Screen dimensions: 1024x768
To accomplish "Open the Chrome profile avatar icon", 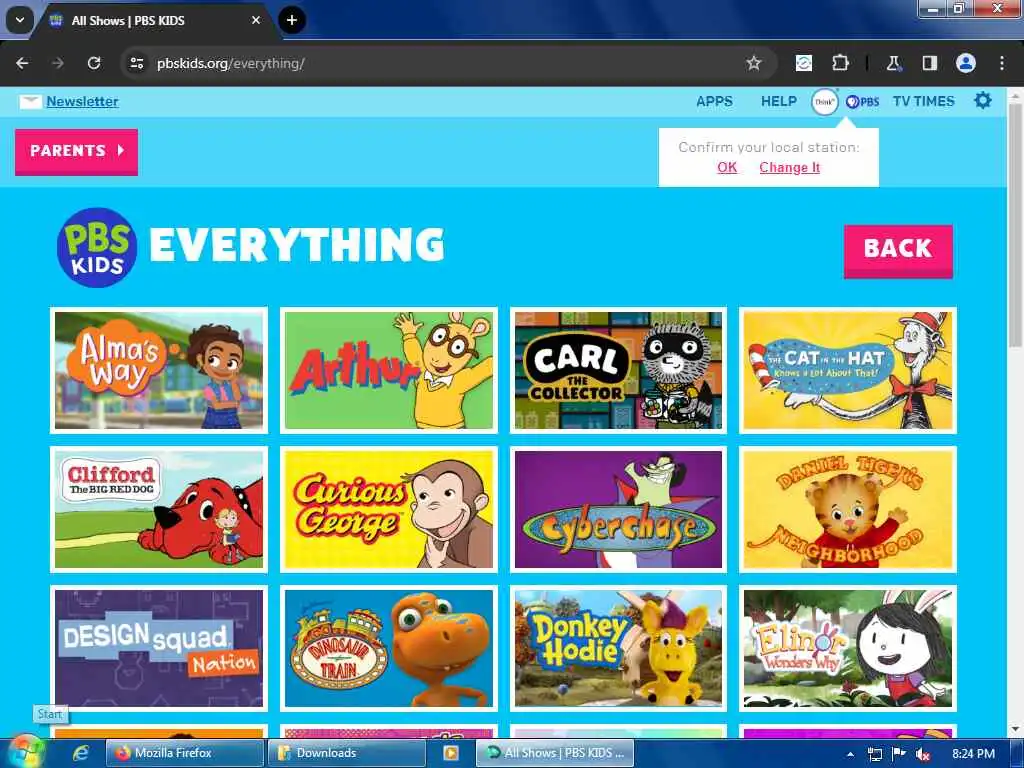I will (966, 63).
